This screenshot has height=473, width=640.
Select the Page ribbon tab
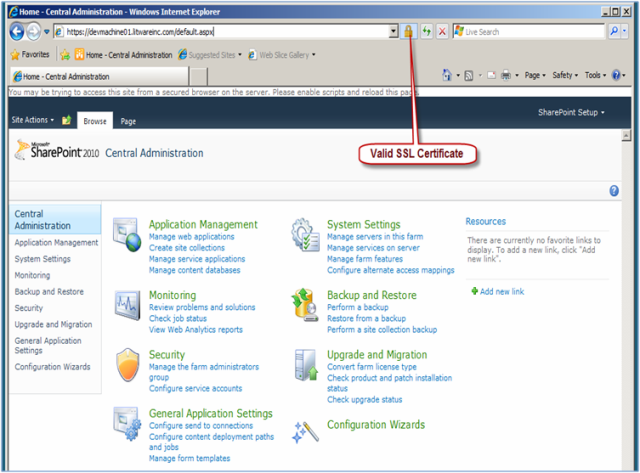[128, 121]
